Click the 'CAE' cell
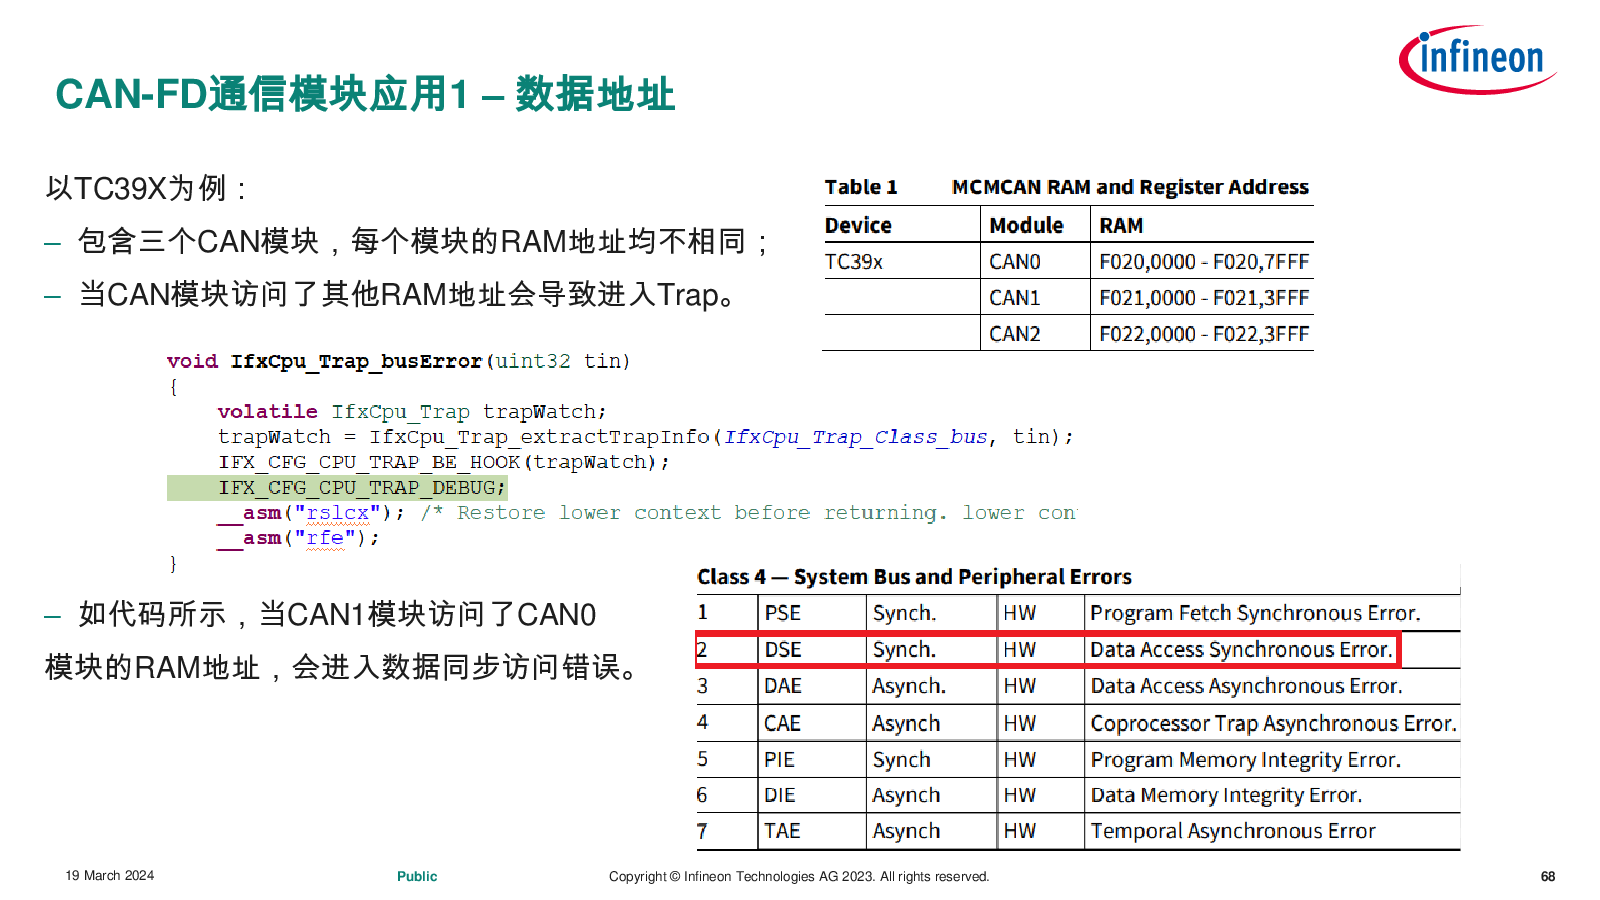Screen dimensions: 1600x900 [x=782, y=723]
